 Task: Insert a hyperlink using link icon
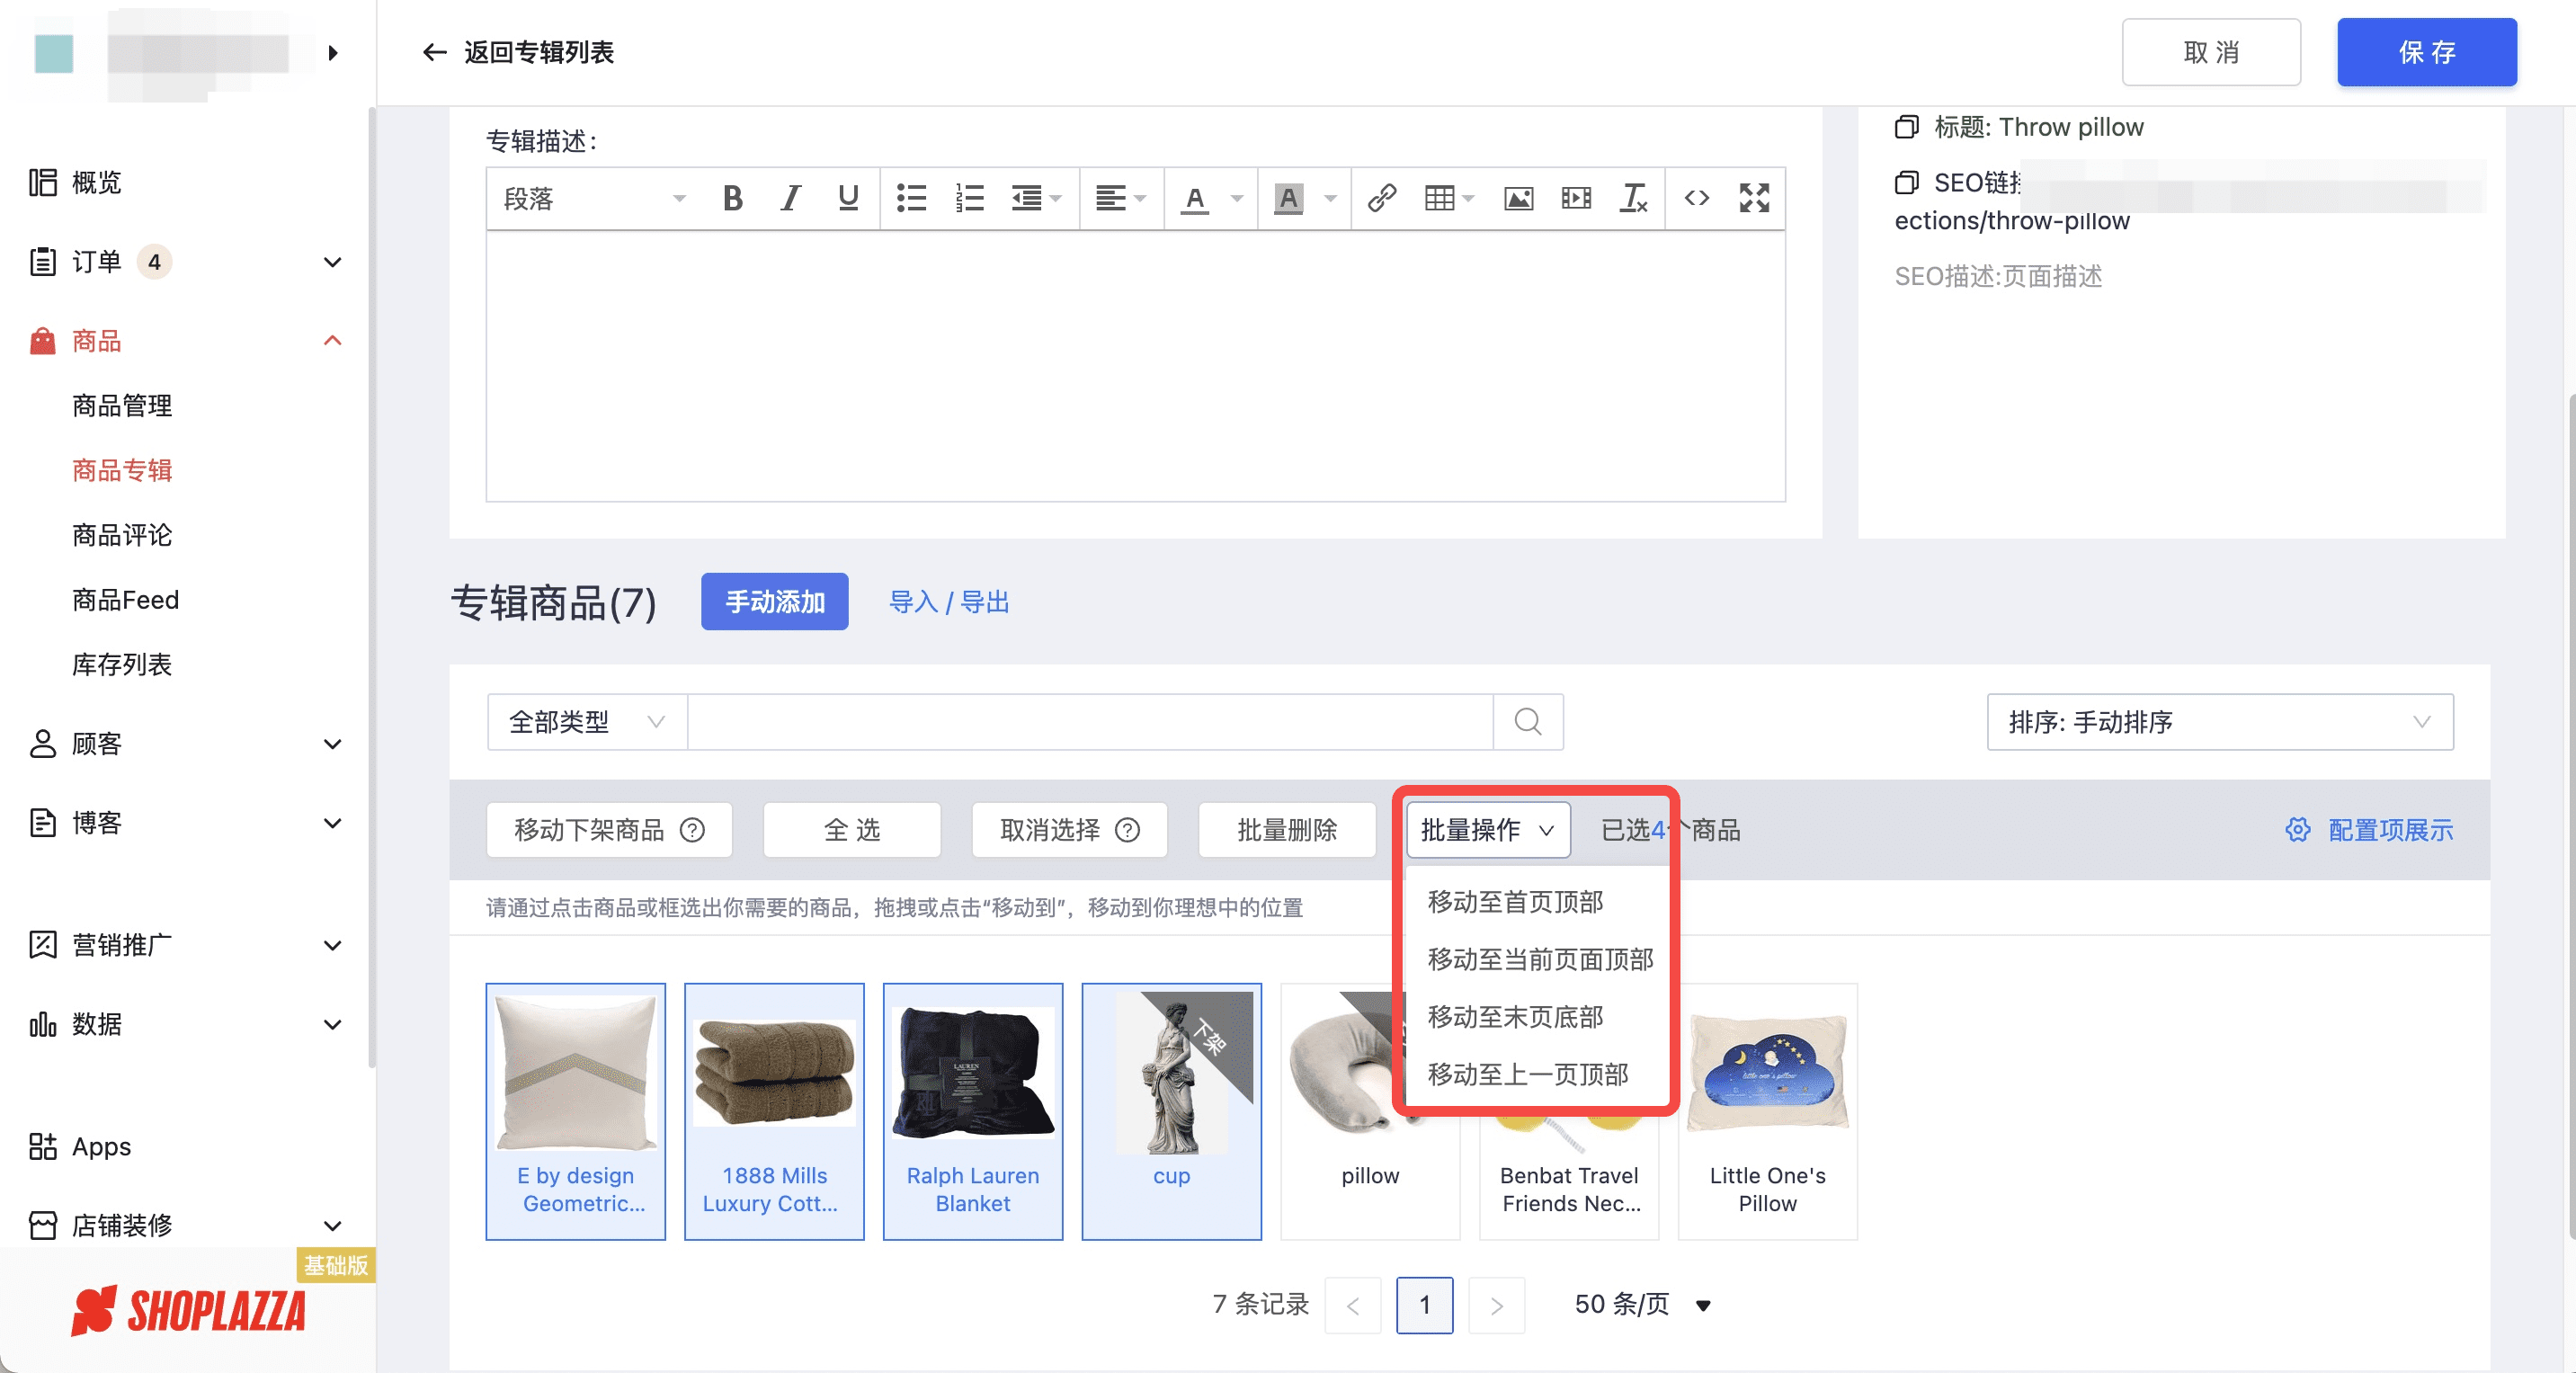coord(1382,198)
